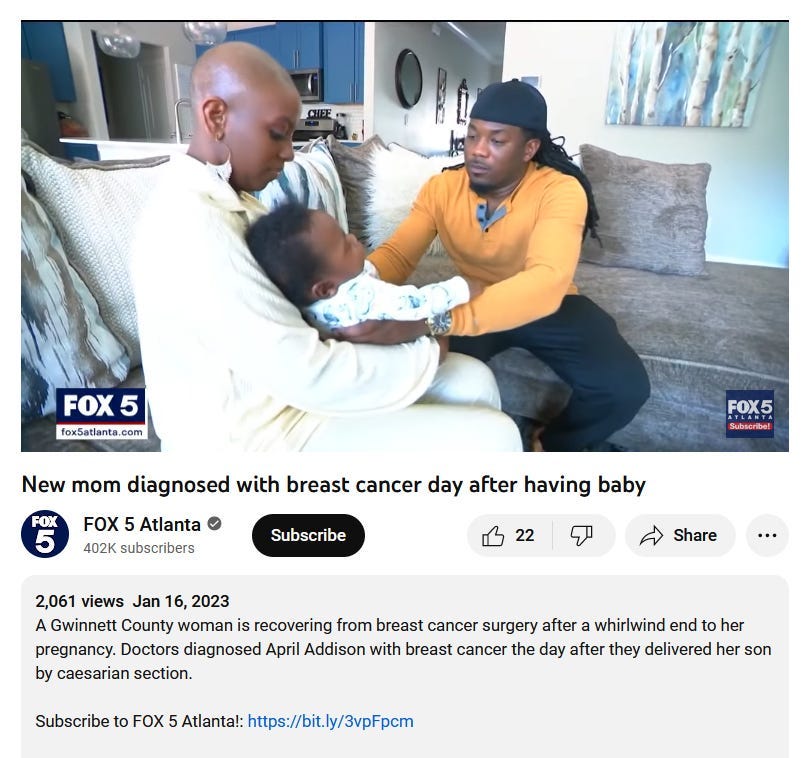Image resolution: width=807 pixels, height=758 pixels.
Task: Click the 402K subscribers count
Action: [x=139, y=548]
